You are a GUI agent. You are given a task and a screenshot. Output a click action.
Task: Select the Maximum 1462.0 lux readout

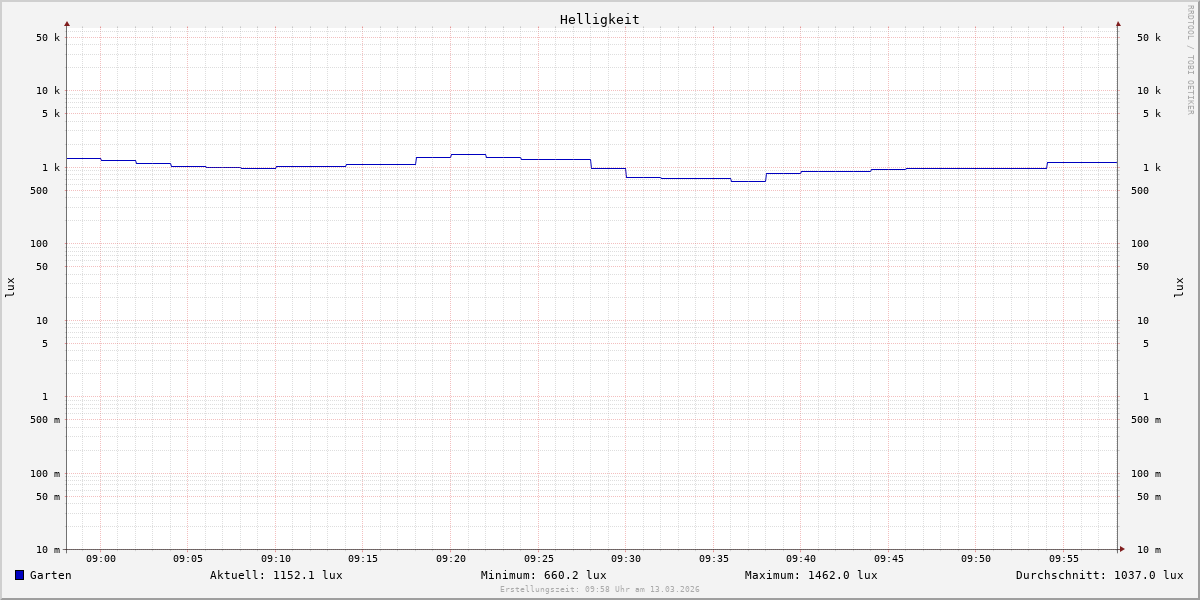[x=811, y=575]
